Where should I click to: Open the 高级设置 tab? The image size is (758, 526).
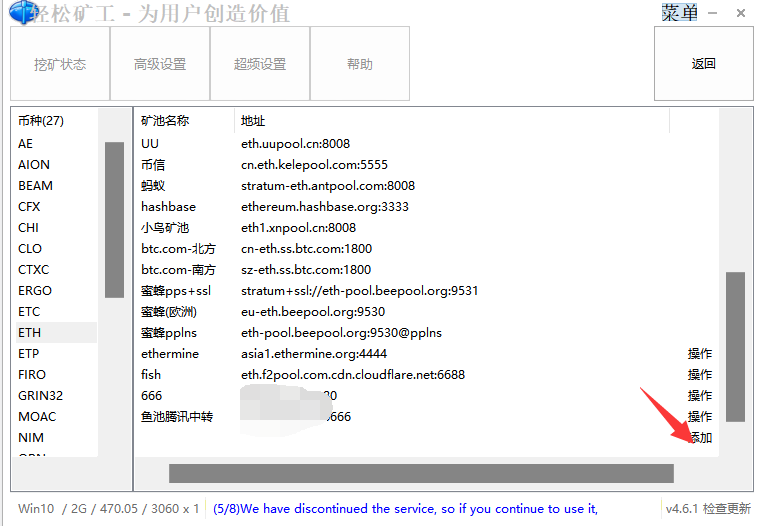coord(160,64)
